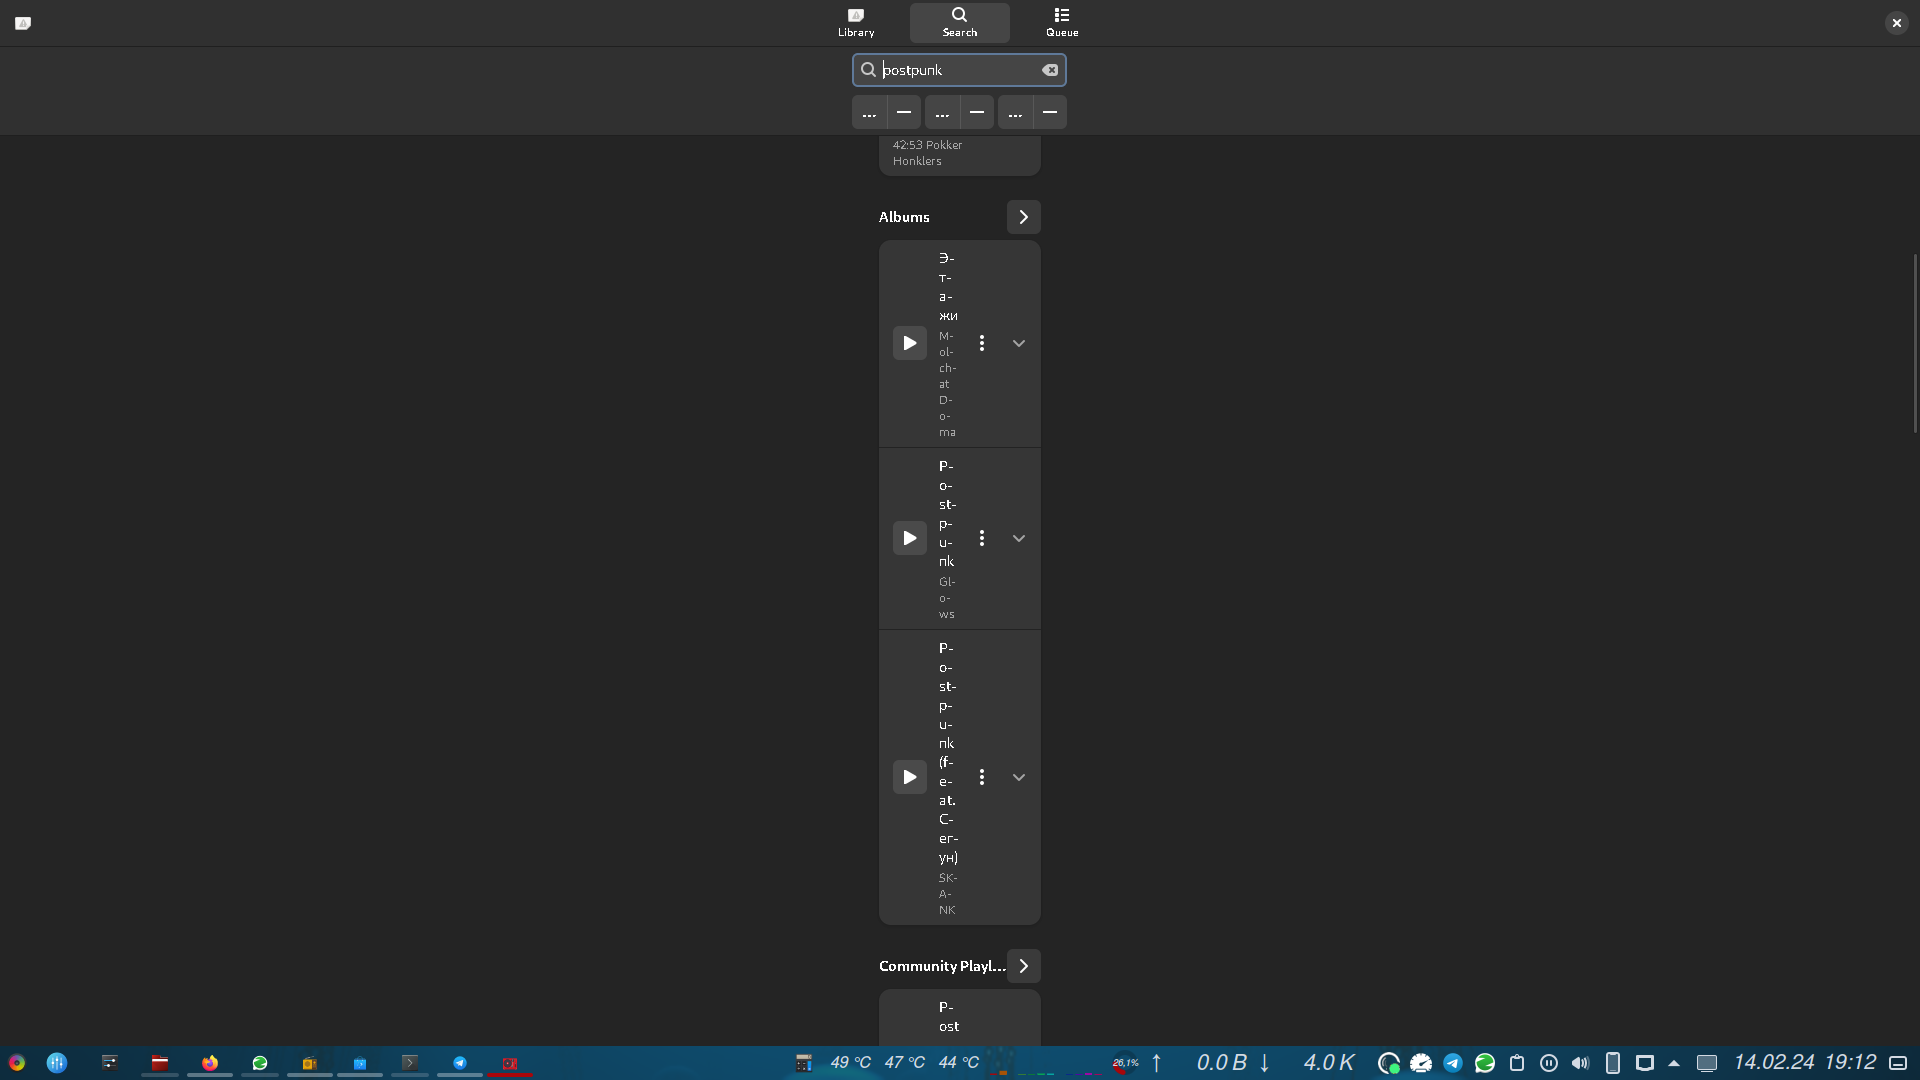Expand the Этажи album tracklist chevron
Image resolution: width=1920 pixels, height=1080 pixels.
click(1018, 343)
